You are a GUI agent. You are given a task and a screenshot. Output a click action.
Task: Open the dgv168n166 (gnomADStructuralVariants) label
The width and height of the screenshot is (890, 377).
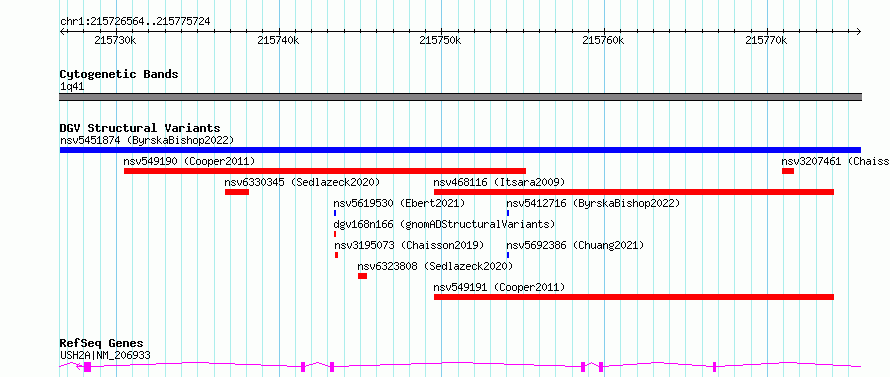click(x=444, y=224)
